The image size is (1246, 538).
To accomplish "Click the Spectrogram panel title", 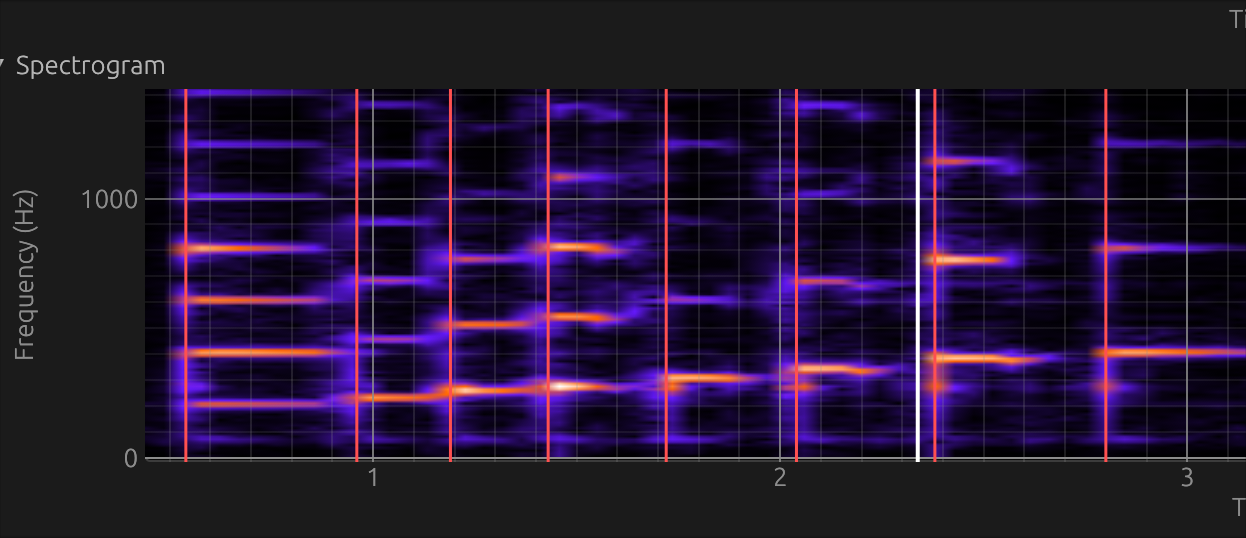I will (x=90, y=66).
